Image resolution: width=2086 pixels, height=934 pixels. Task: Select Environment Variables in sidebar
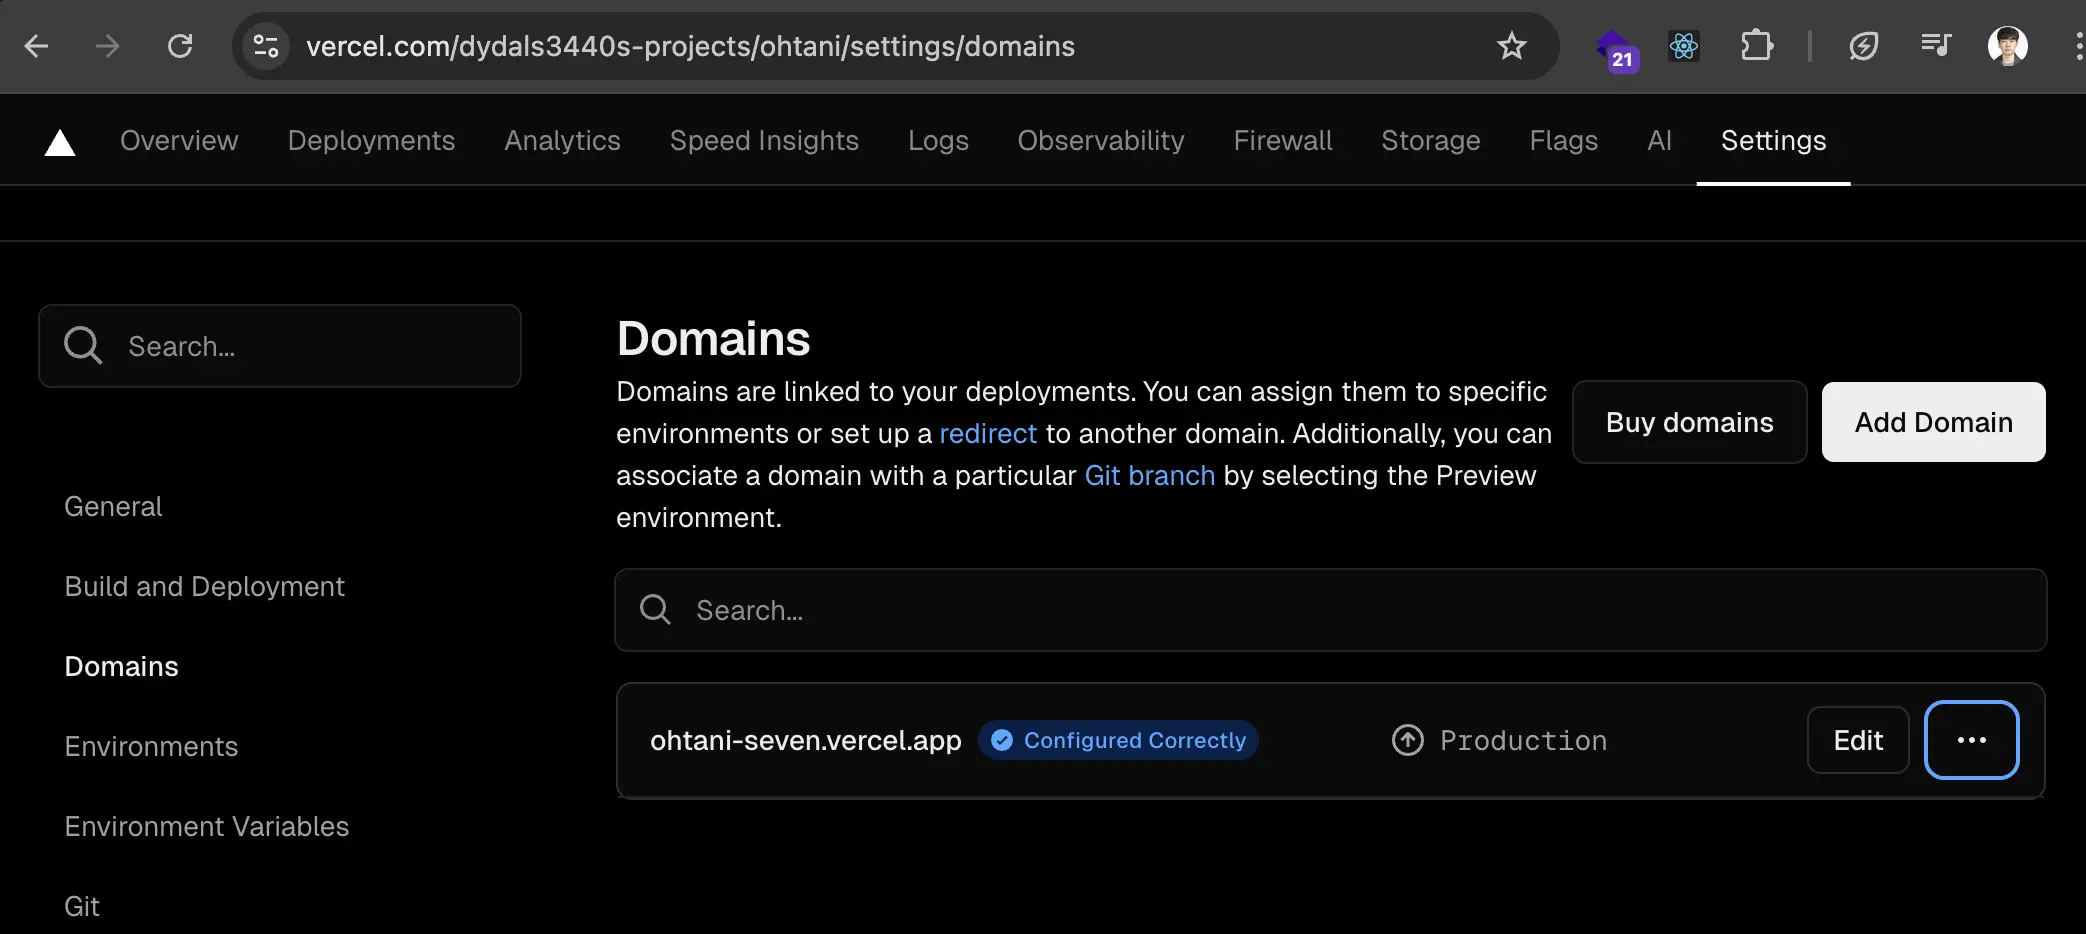click(x=207, y=827)
